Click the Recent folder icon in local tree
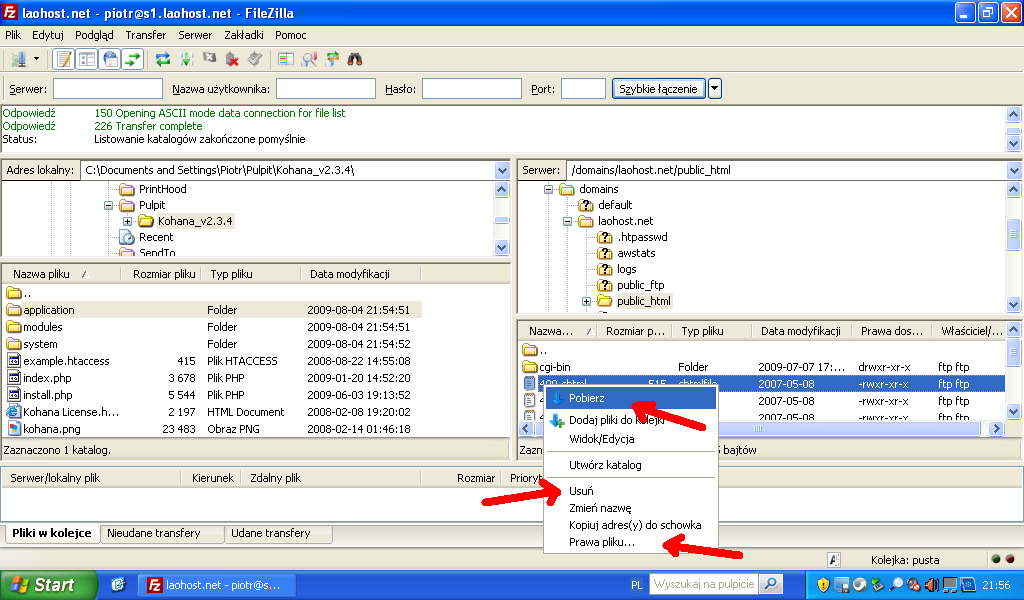 click(127, 237)
